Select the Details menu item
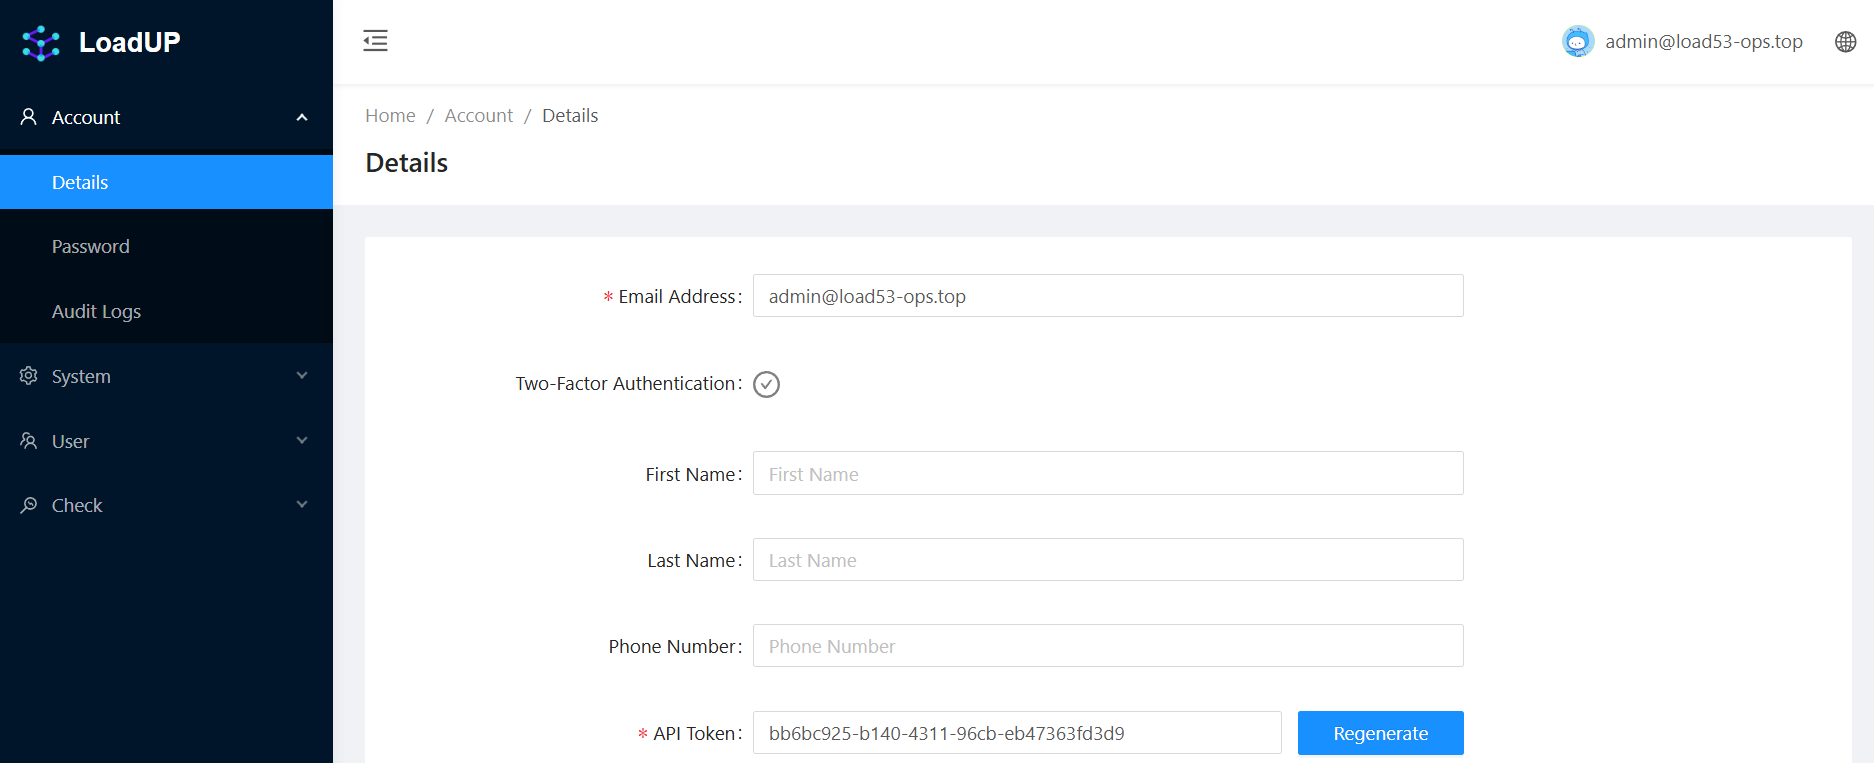 (x=80, y=182)
